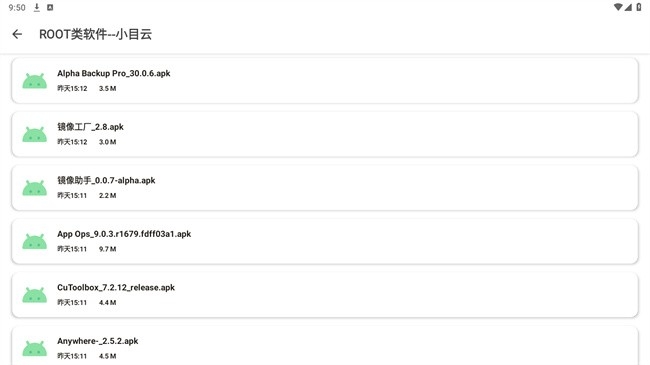Select CuToolbox_7.2.12_release.apk file name
The width and height of the screenshot is (650, 365).
pos(116,287)
